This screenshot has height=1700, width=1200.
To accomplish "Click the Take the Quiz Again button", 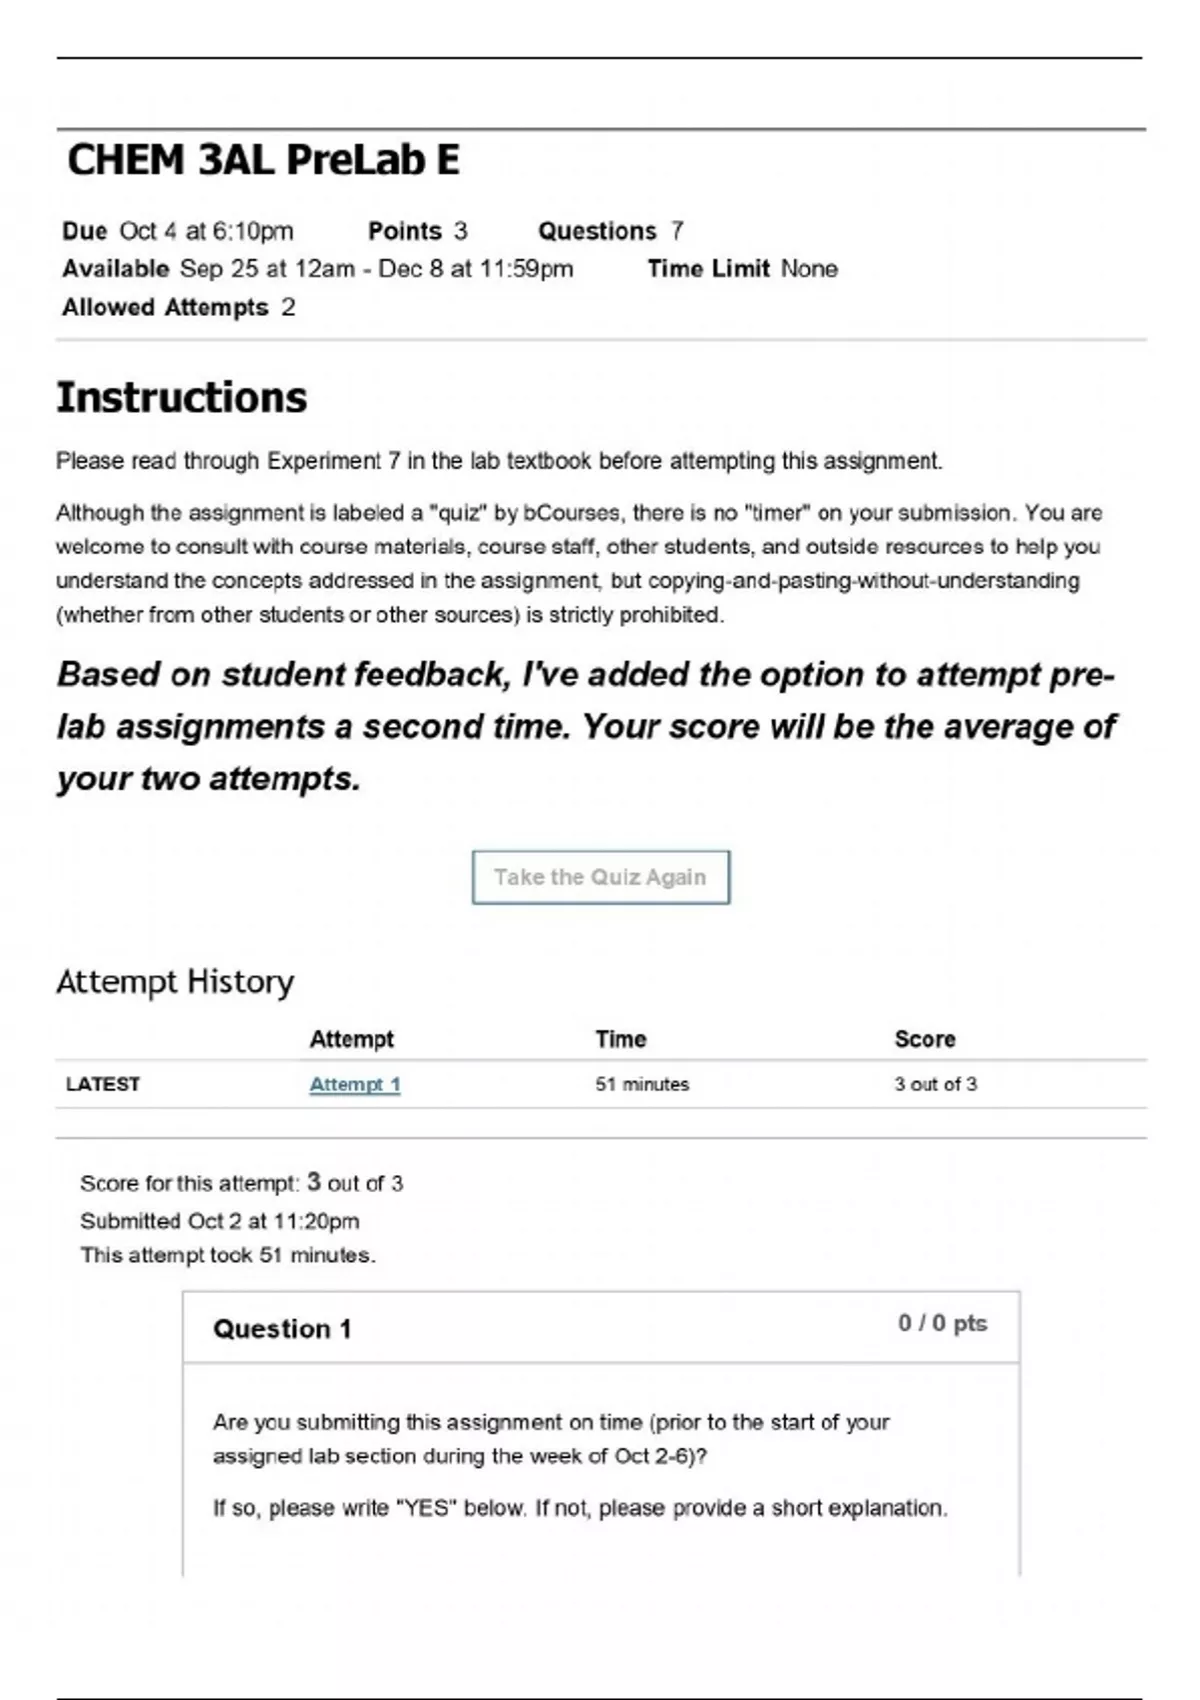I will pos(600,877).
